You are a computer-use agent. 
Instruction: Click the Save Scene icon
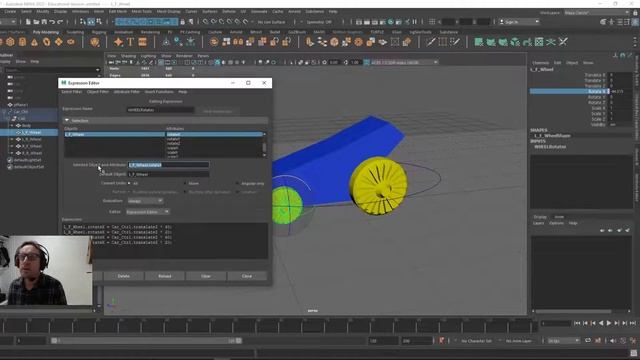tap(44, 22)
